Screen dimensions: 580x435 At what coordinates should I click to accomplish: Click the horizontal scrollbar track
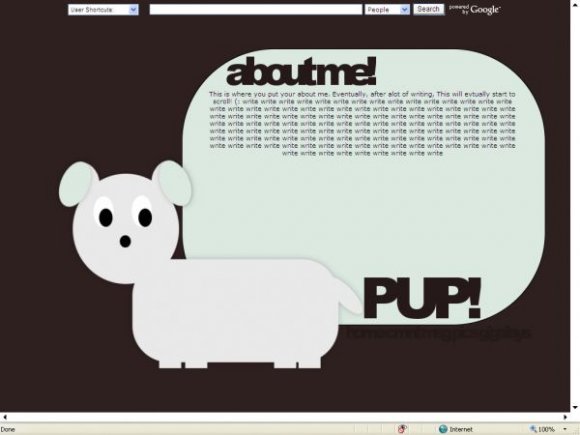pos(285,417)
